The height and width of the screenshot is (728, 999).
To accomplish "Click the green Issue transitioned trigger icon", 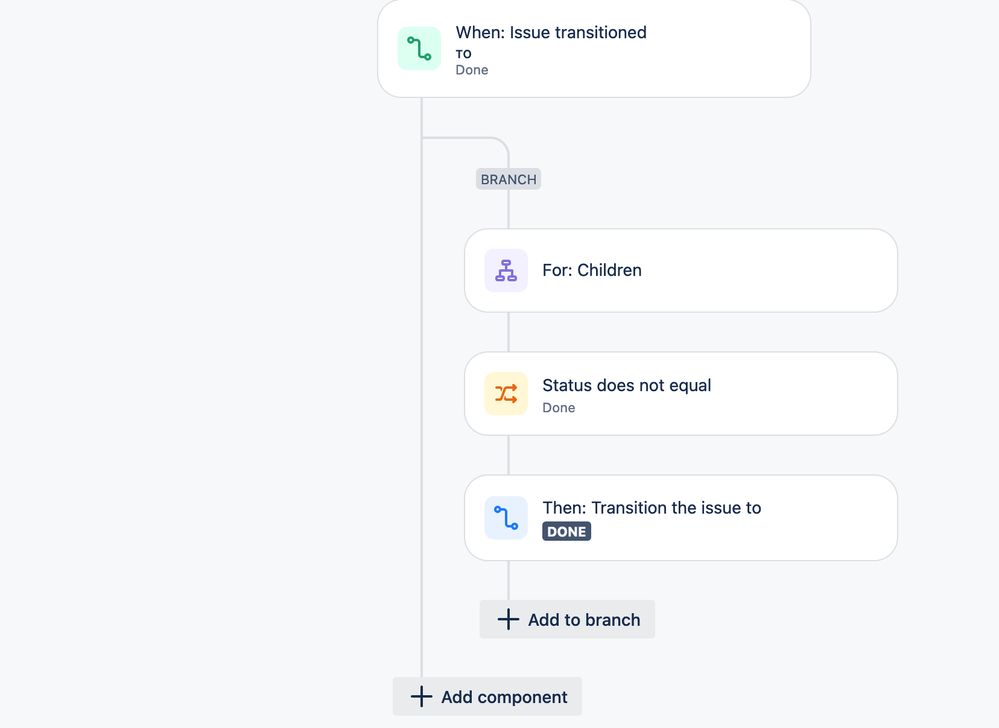I will click(x=419, y=48).
